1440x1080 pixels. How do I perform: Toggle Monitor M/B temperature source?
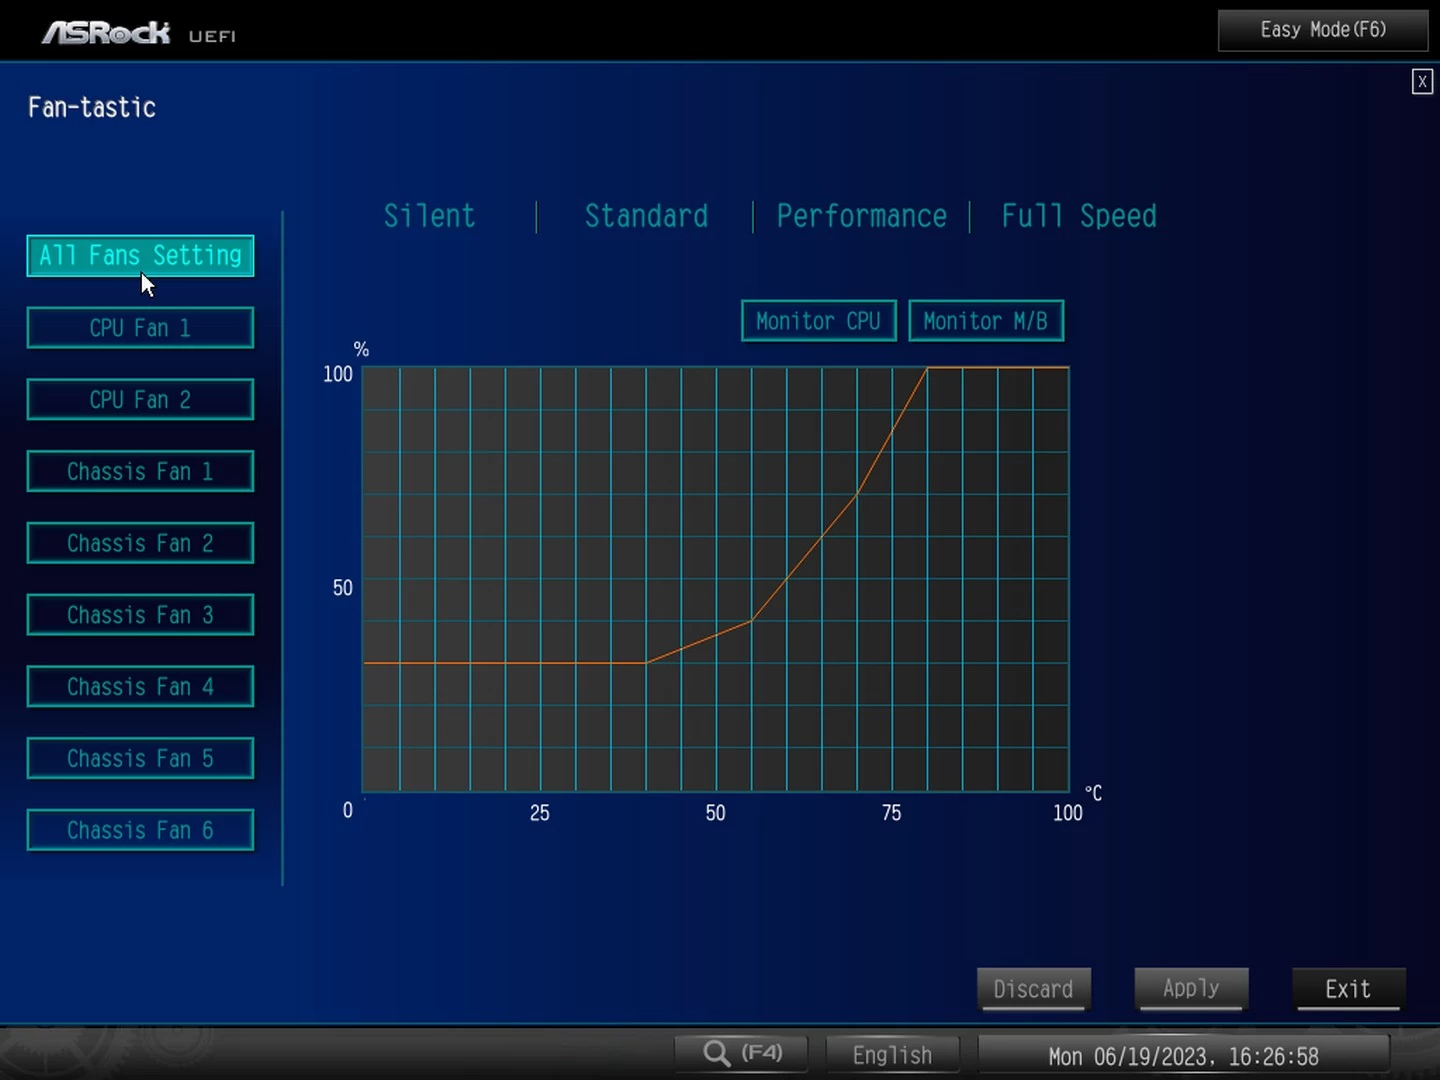tap(985, 321)
